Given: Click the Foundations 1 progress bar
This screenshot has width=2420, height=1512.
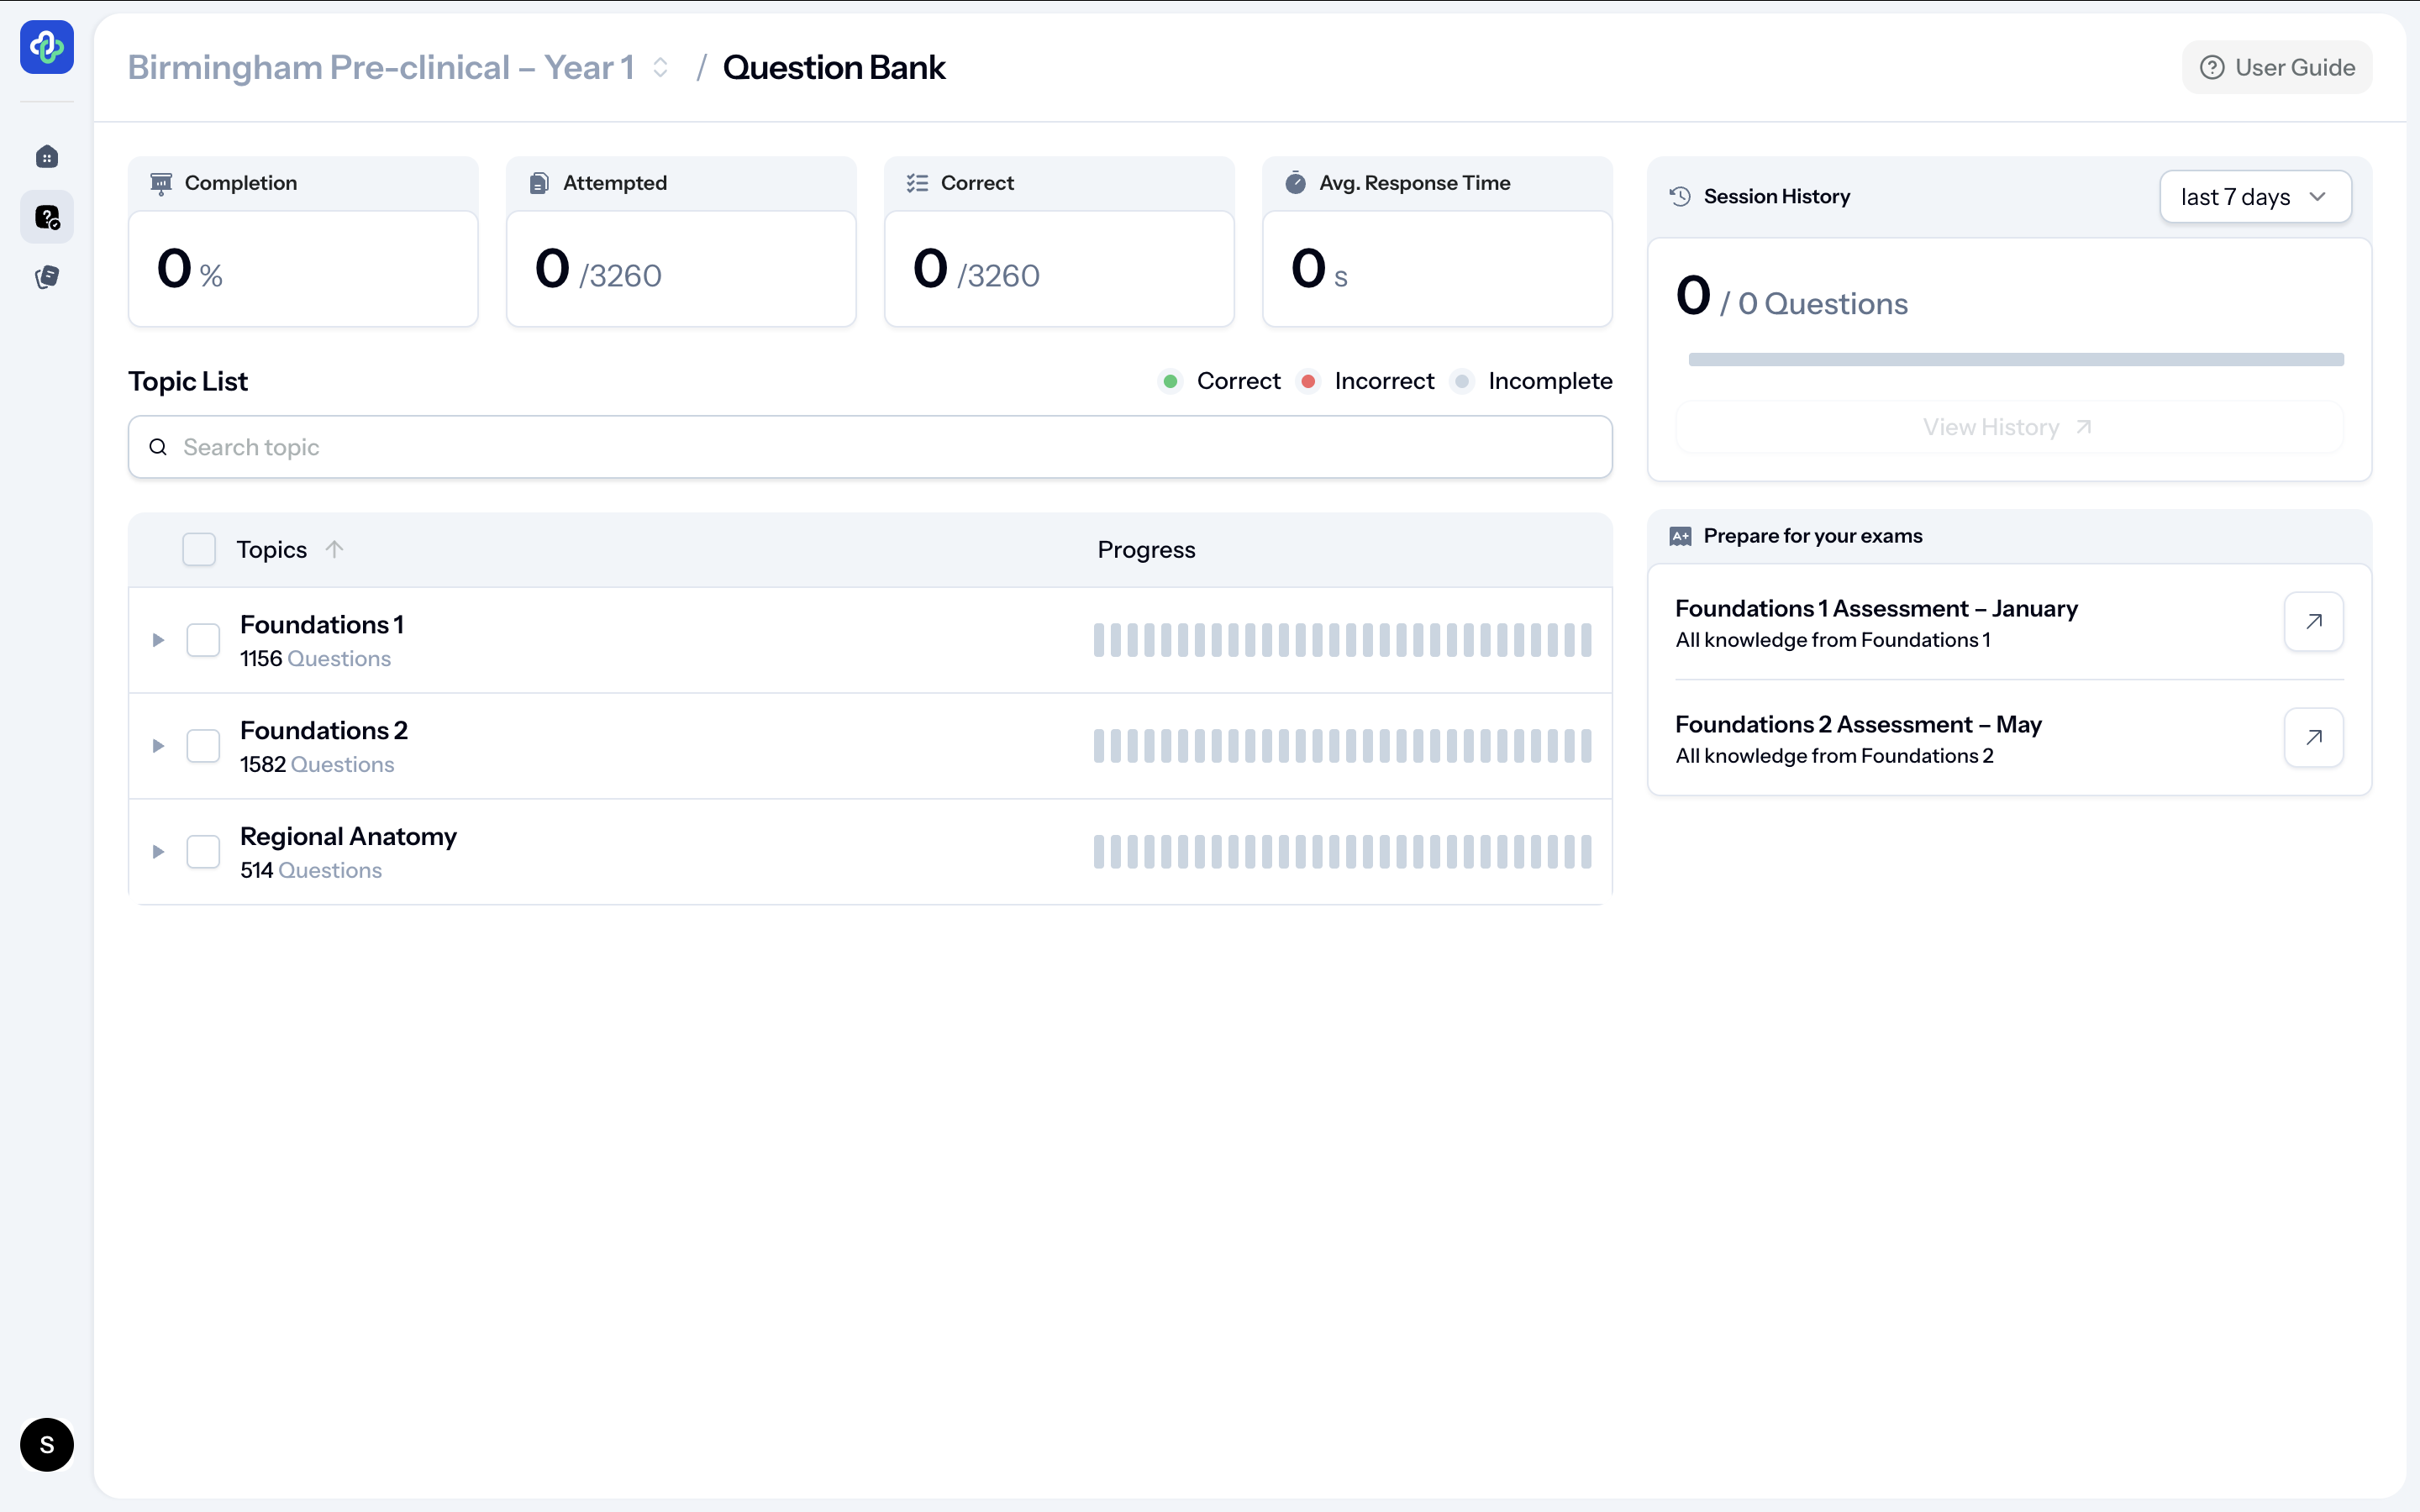Looking at the screenshot, I should point(1342,640).
